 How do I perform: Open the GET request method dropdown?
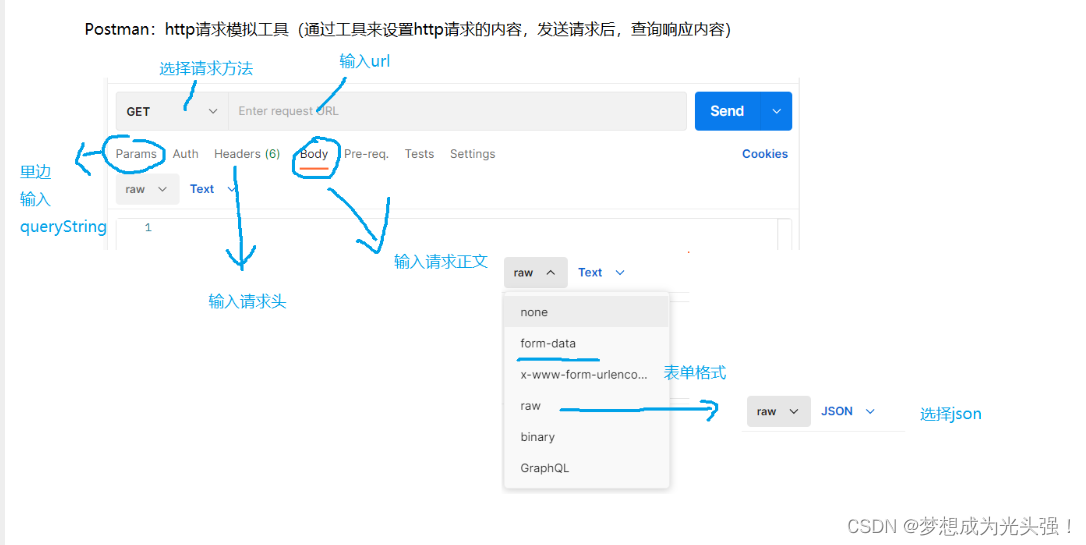pos(172,111)
